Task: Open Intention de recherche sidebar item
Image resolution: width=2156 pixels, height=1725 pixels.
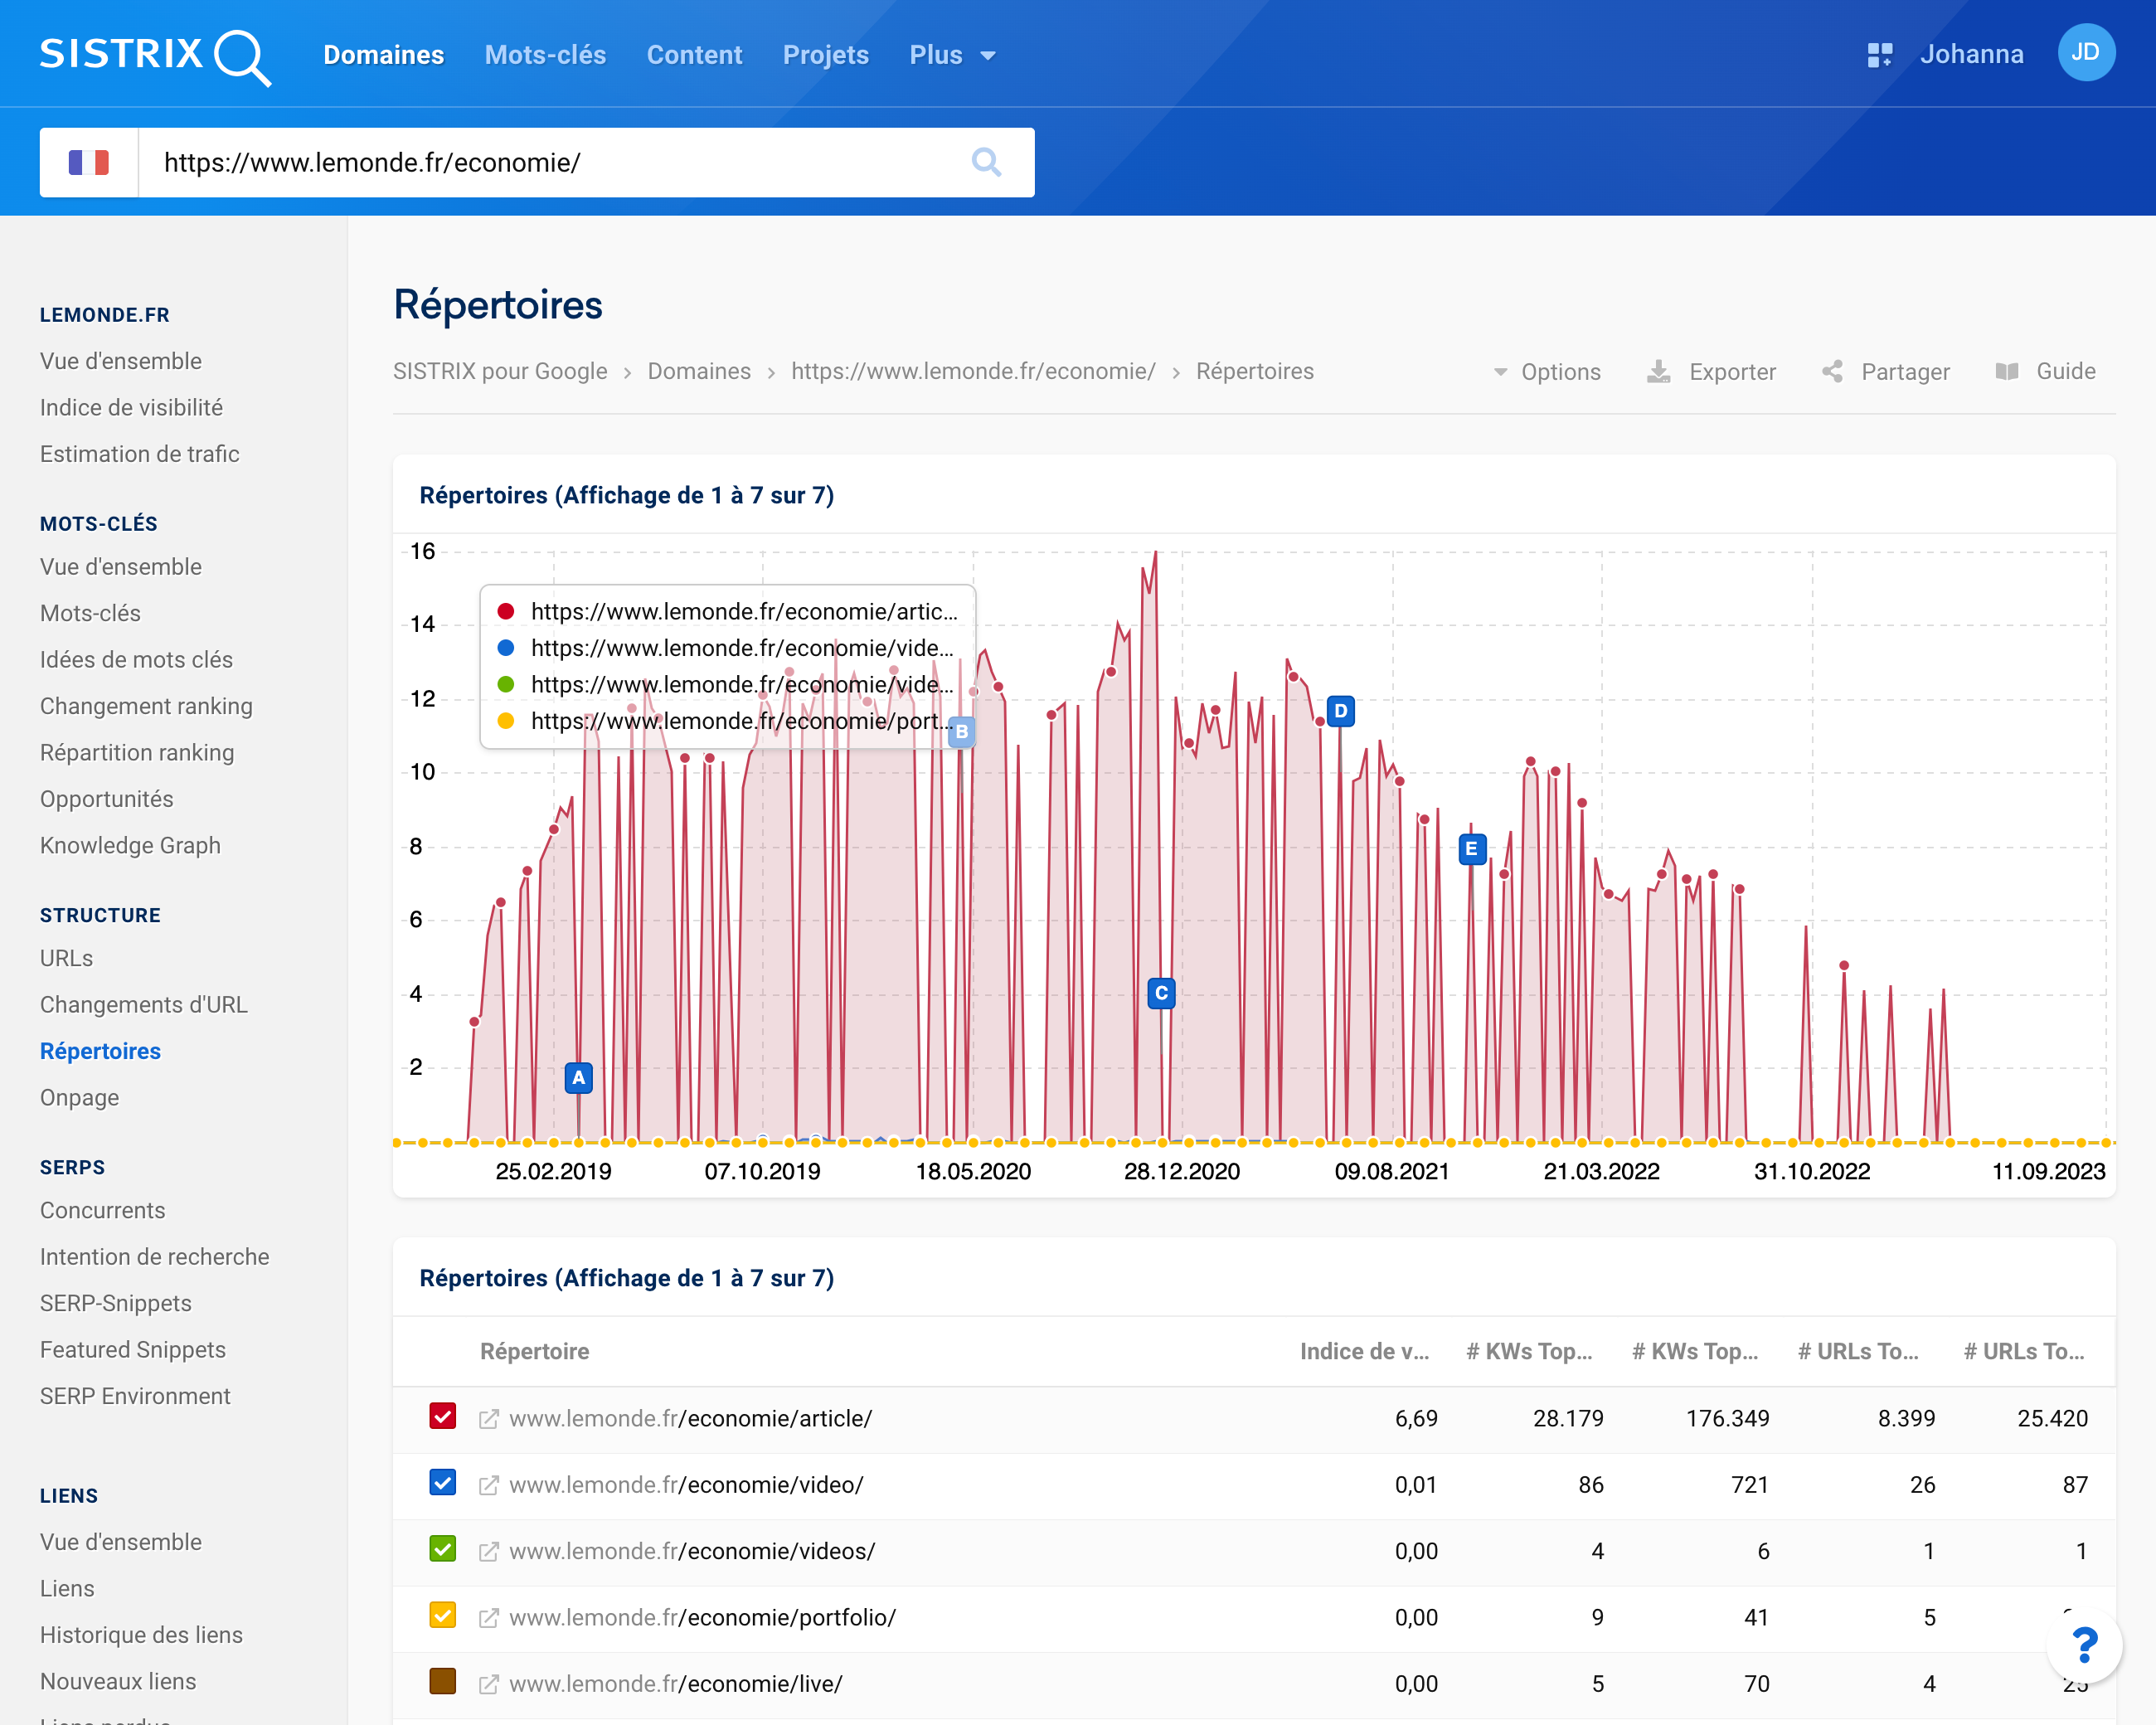Action: point(154,1256)
